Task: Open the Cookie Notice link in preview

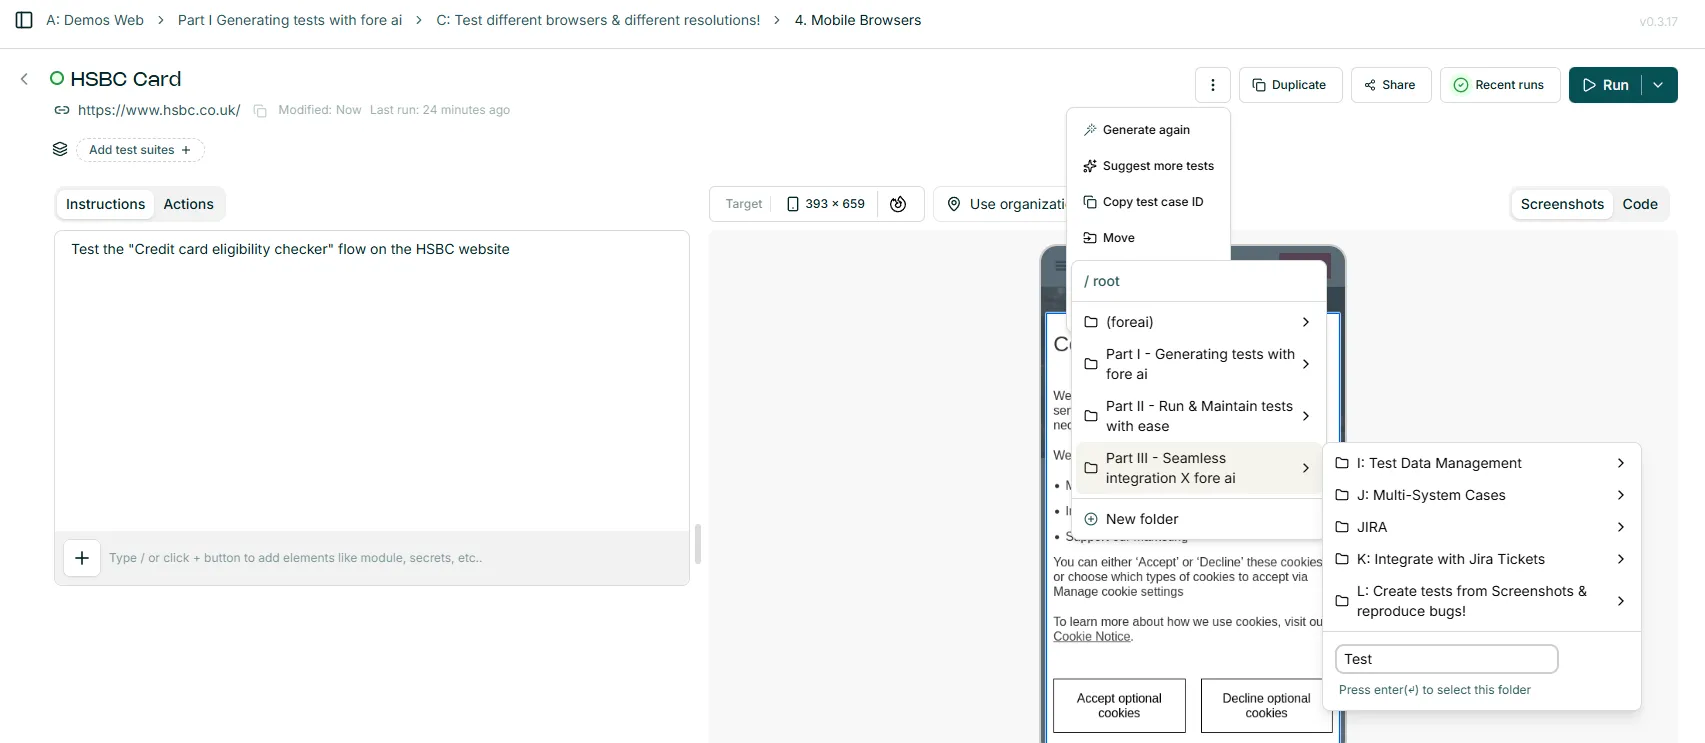Action: [x=1092, y=637]
